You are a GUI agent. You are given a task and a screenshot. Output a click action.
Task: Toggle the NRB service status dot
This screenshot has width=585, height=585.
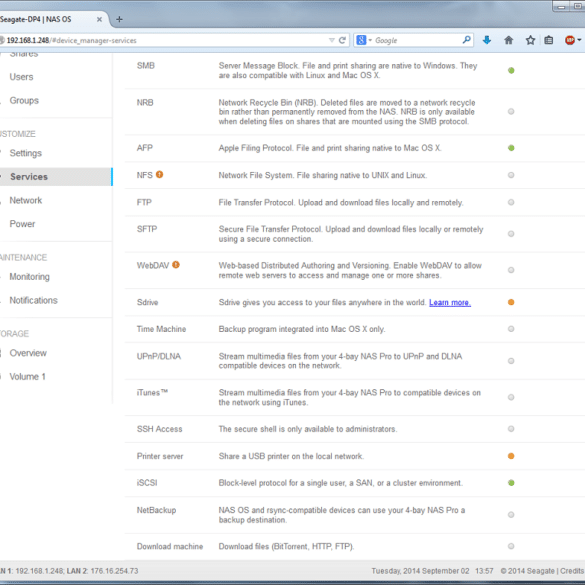pos(511,112)
